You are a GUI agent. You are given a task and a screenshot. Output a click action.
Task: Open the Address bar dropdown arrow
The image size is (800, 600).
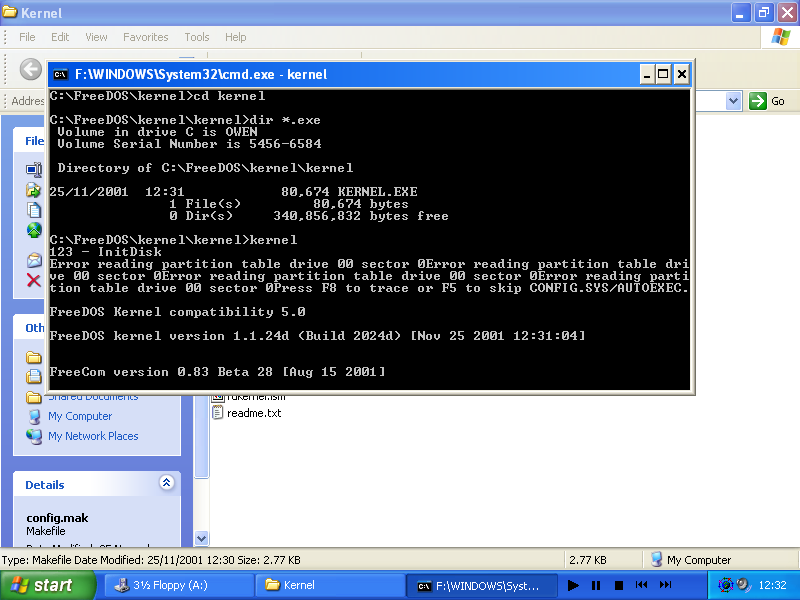tap(733, 101)
